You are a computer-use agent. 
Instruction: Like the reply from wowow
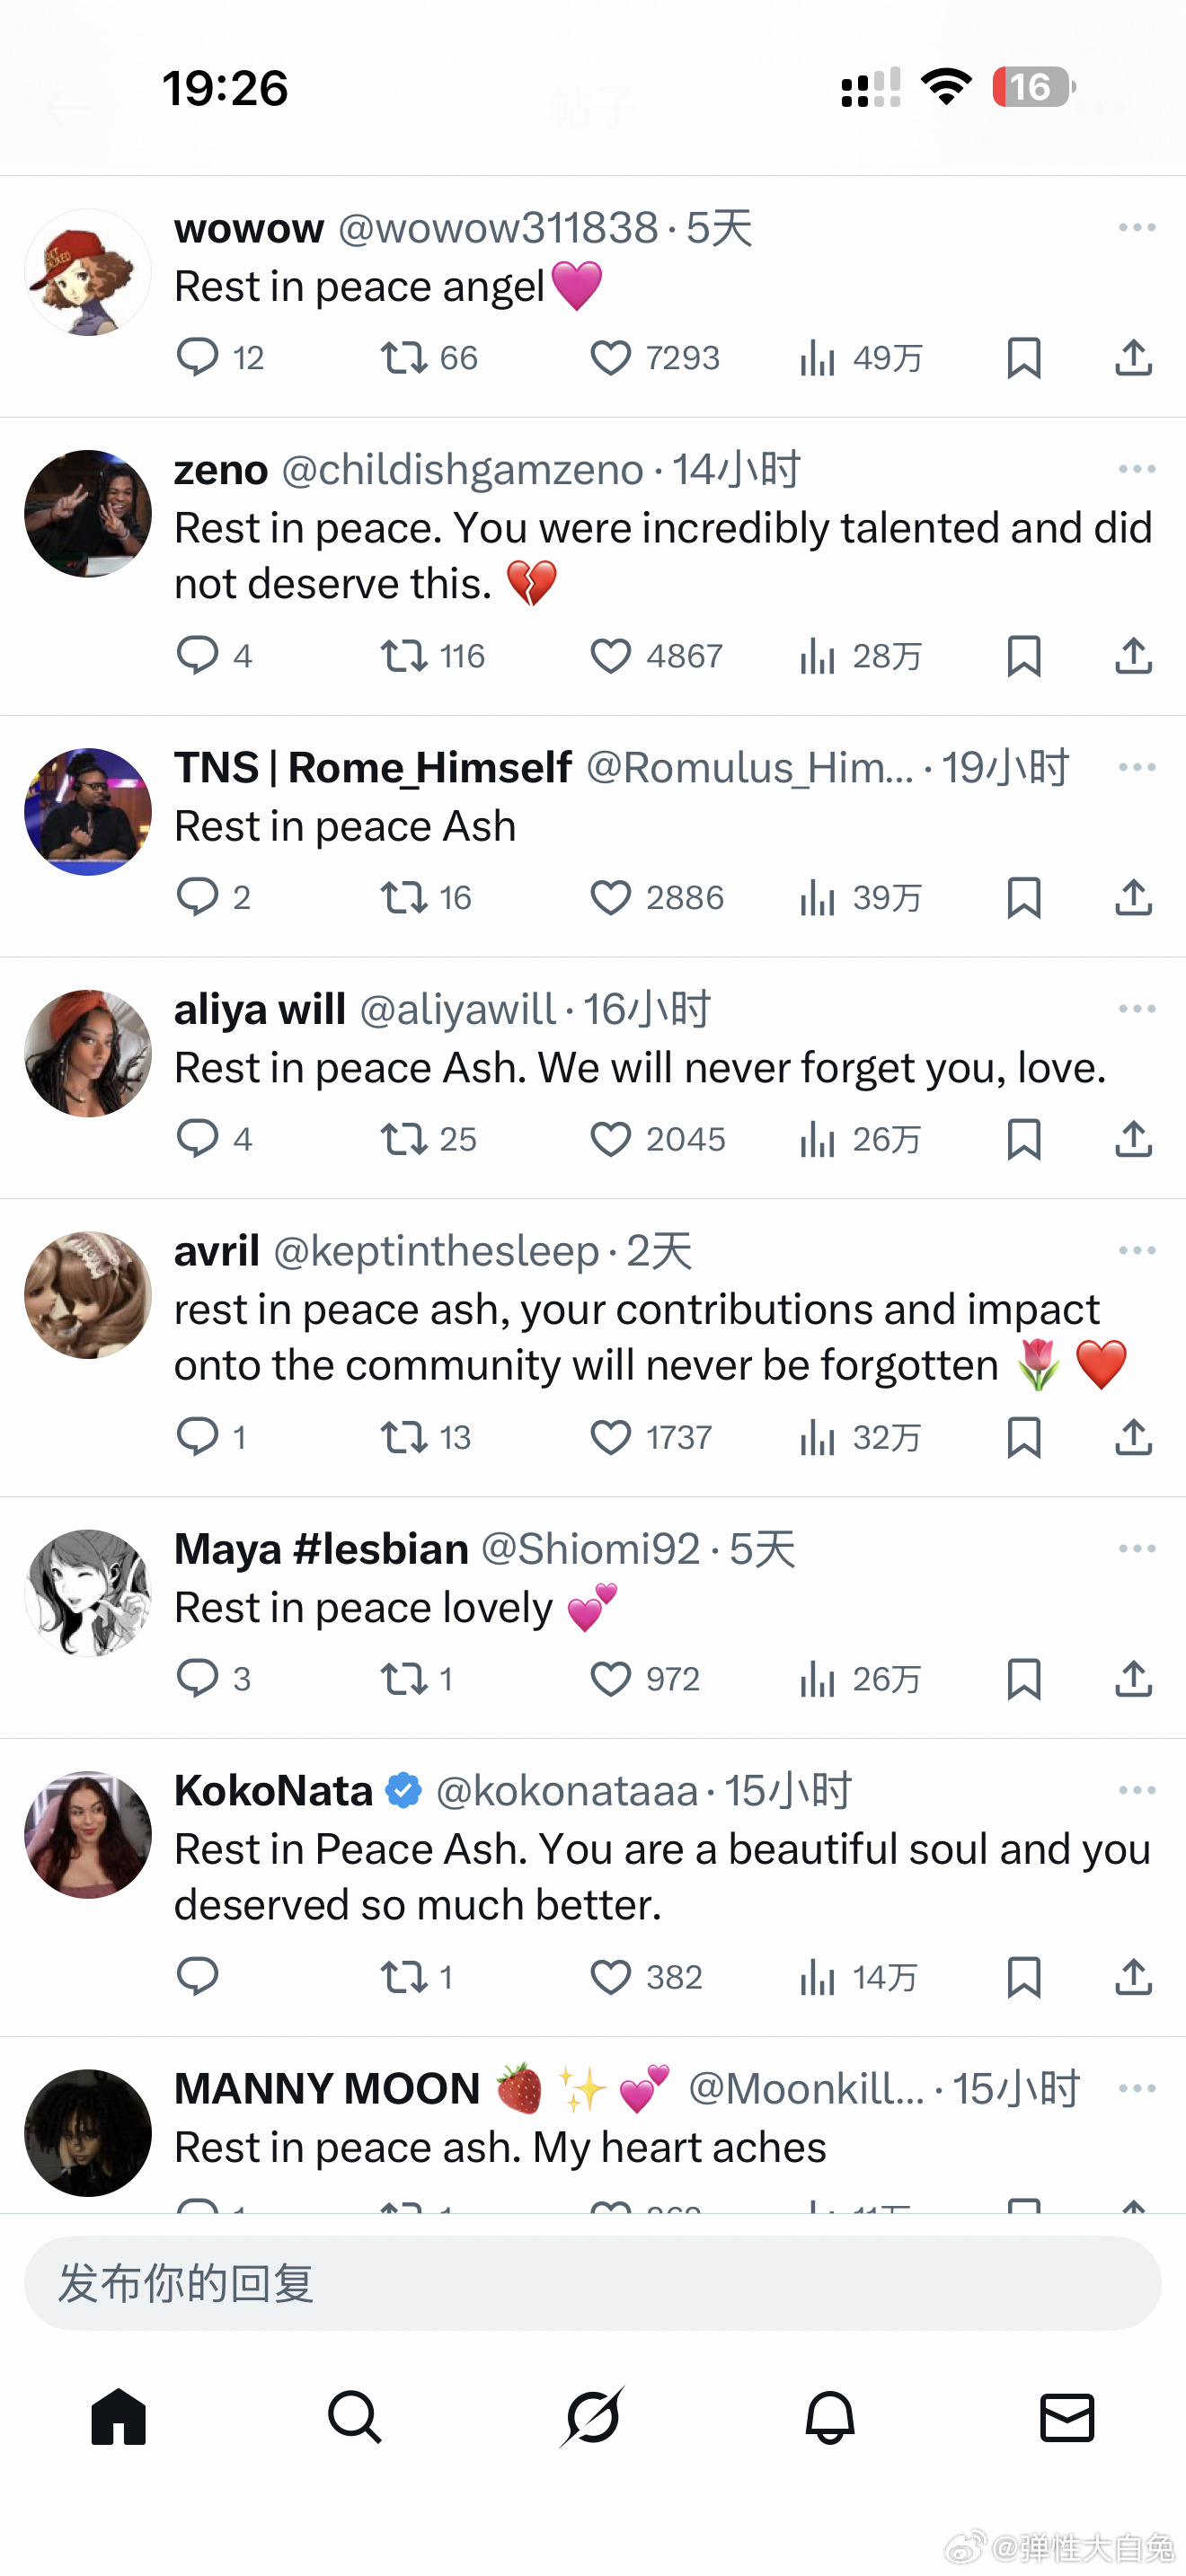pyautogui.click(x=611, y=358)
